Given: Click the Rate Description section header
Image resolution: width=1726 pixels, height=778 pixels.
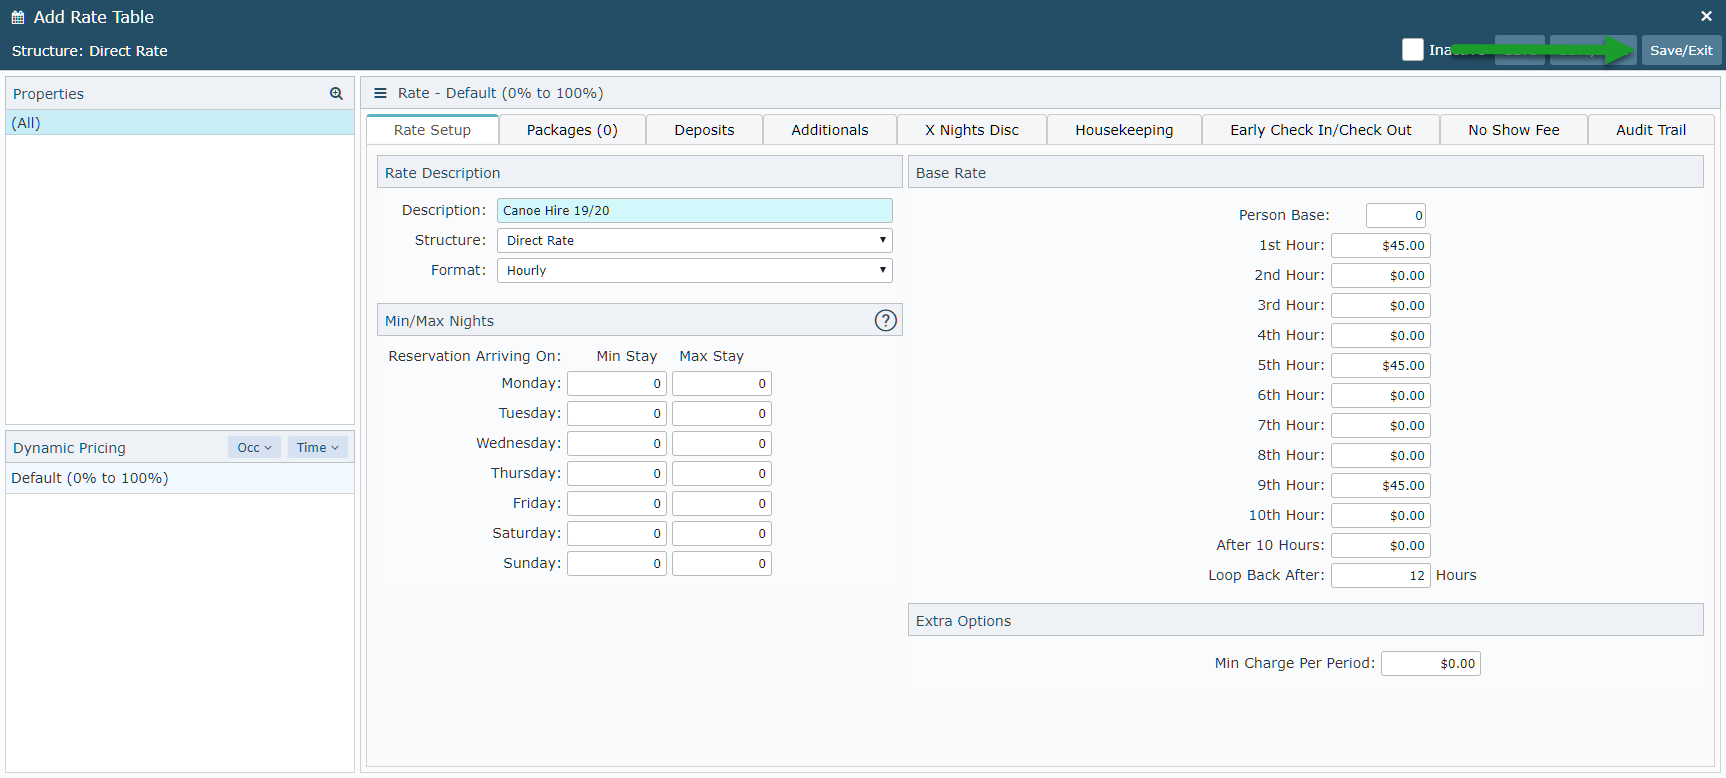Looking at the screenshot, I should coord(639,172).
